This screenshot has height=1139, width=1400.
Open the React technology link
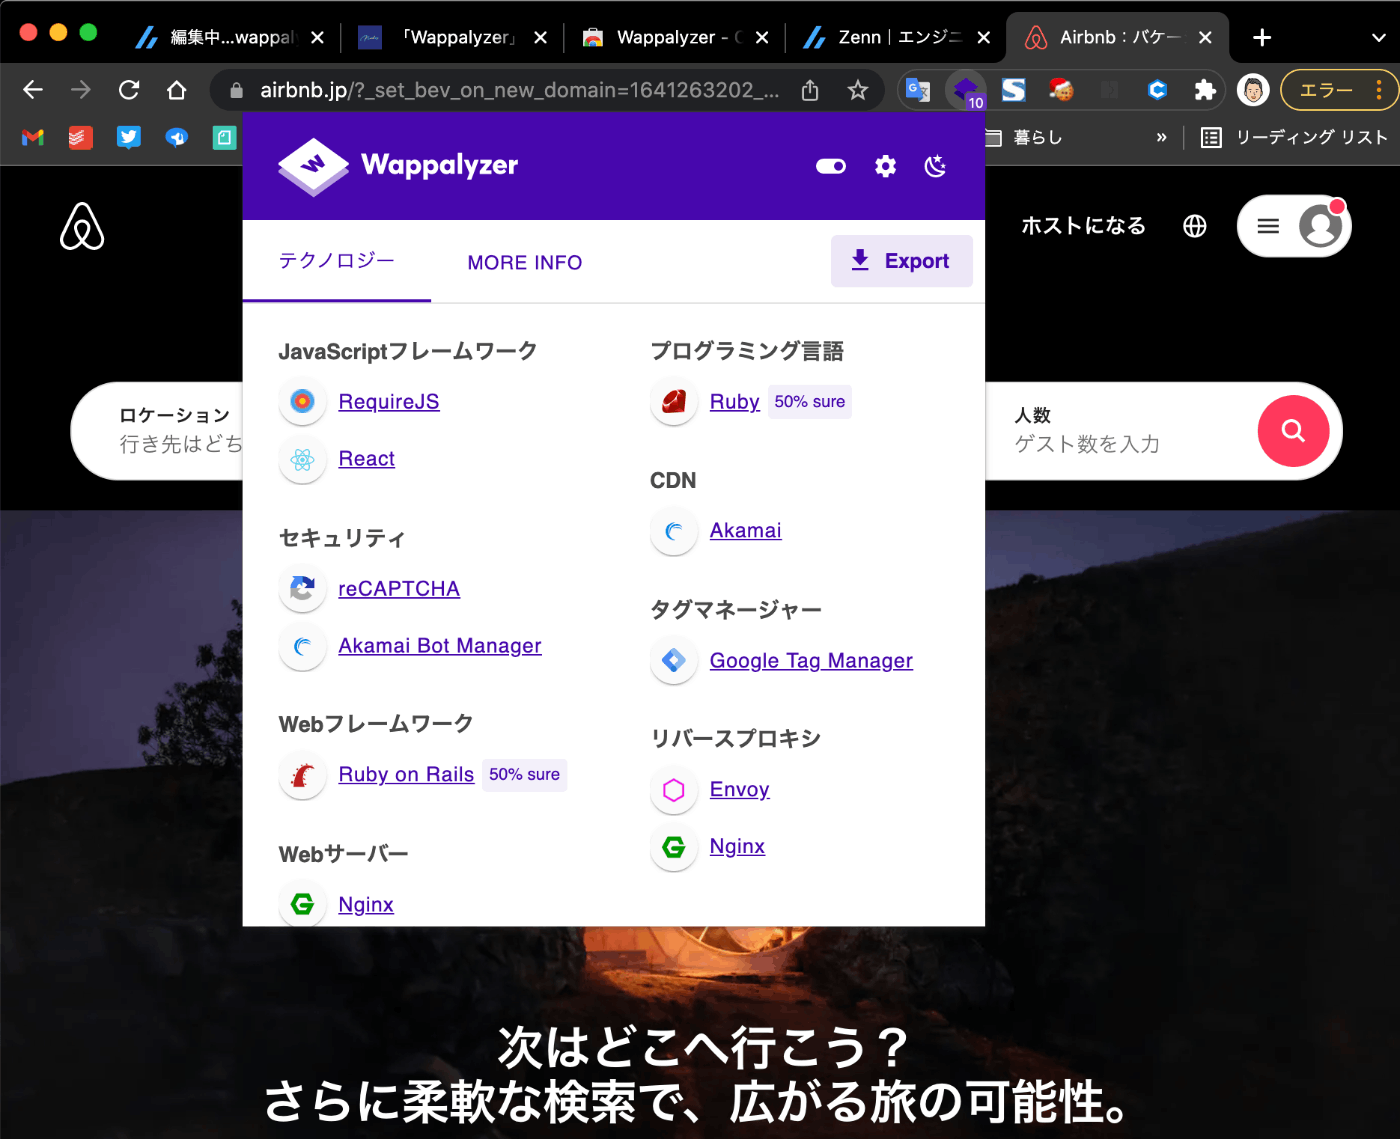(366, 458)
